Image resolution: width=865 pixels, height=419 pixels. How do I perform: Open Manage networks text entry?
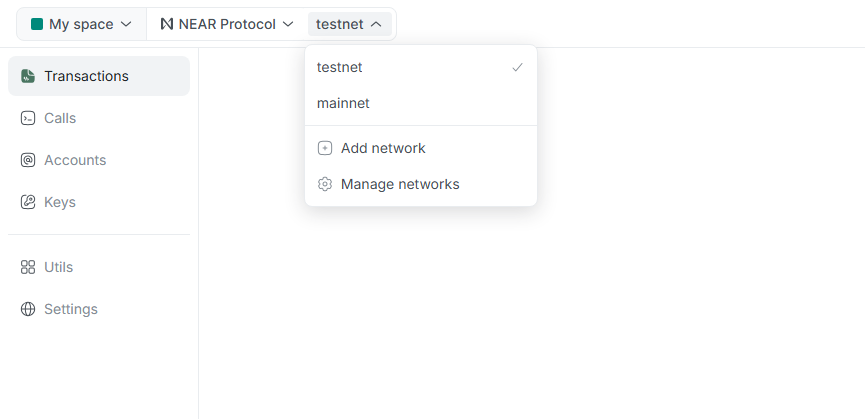400,184
